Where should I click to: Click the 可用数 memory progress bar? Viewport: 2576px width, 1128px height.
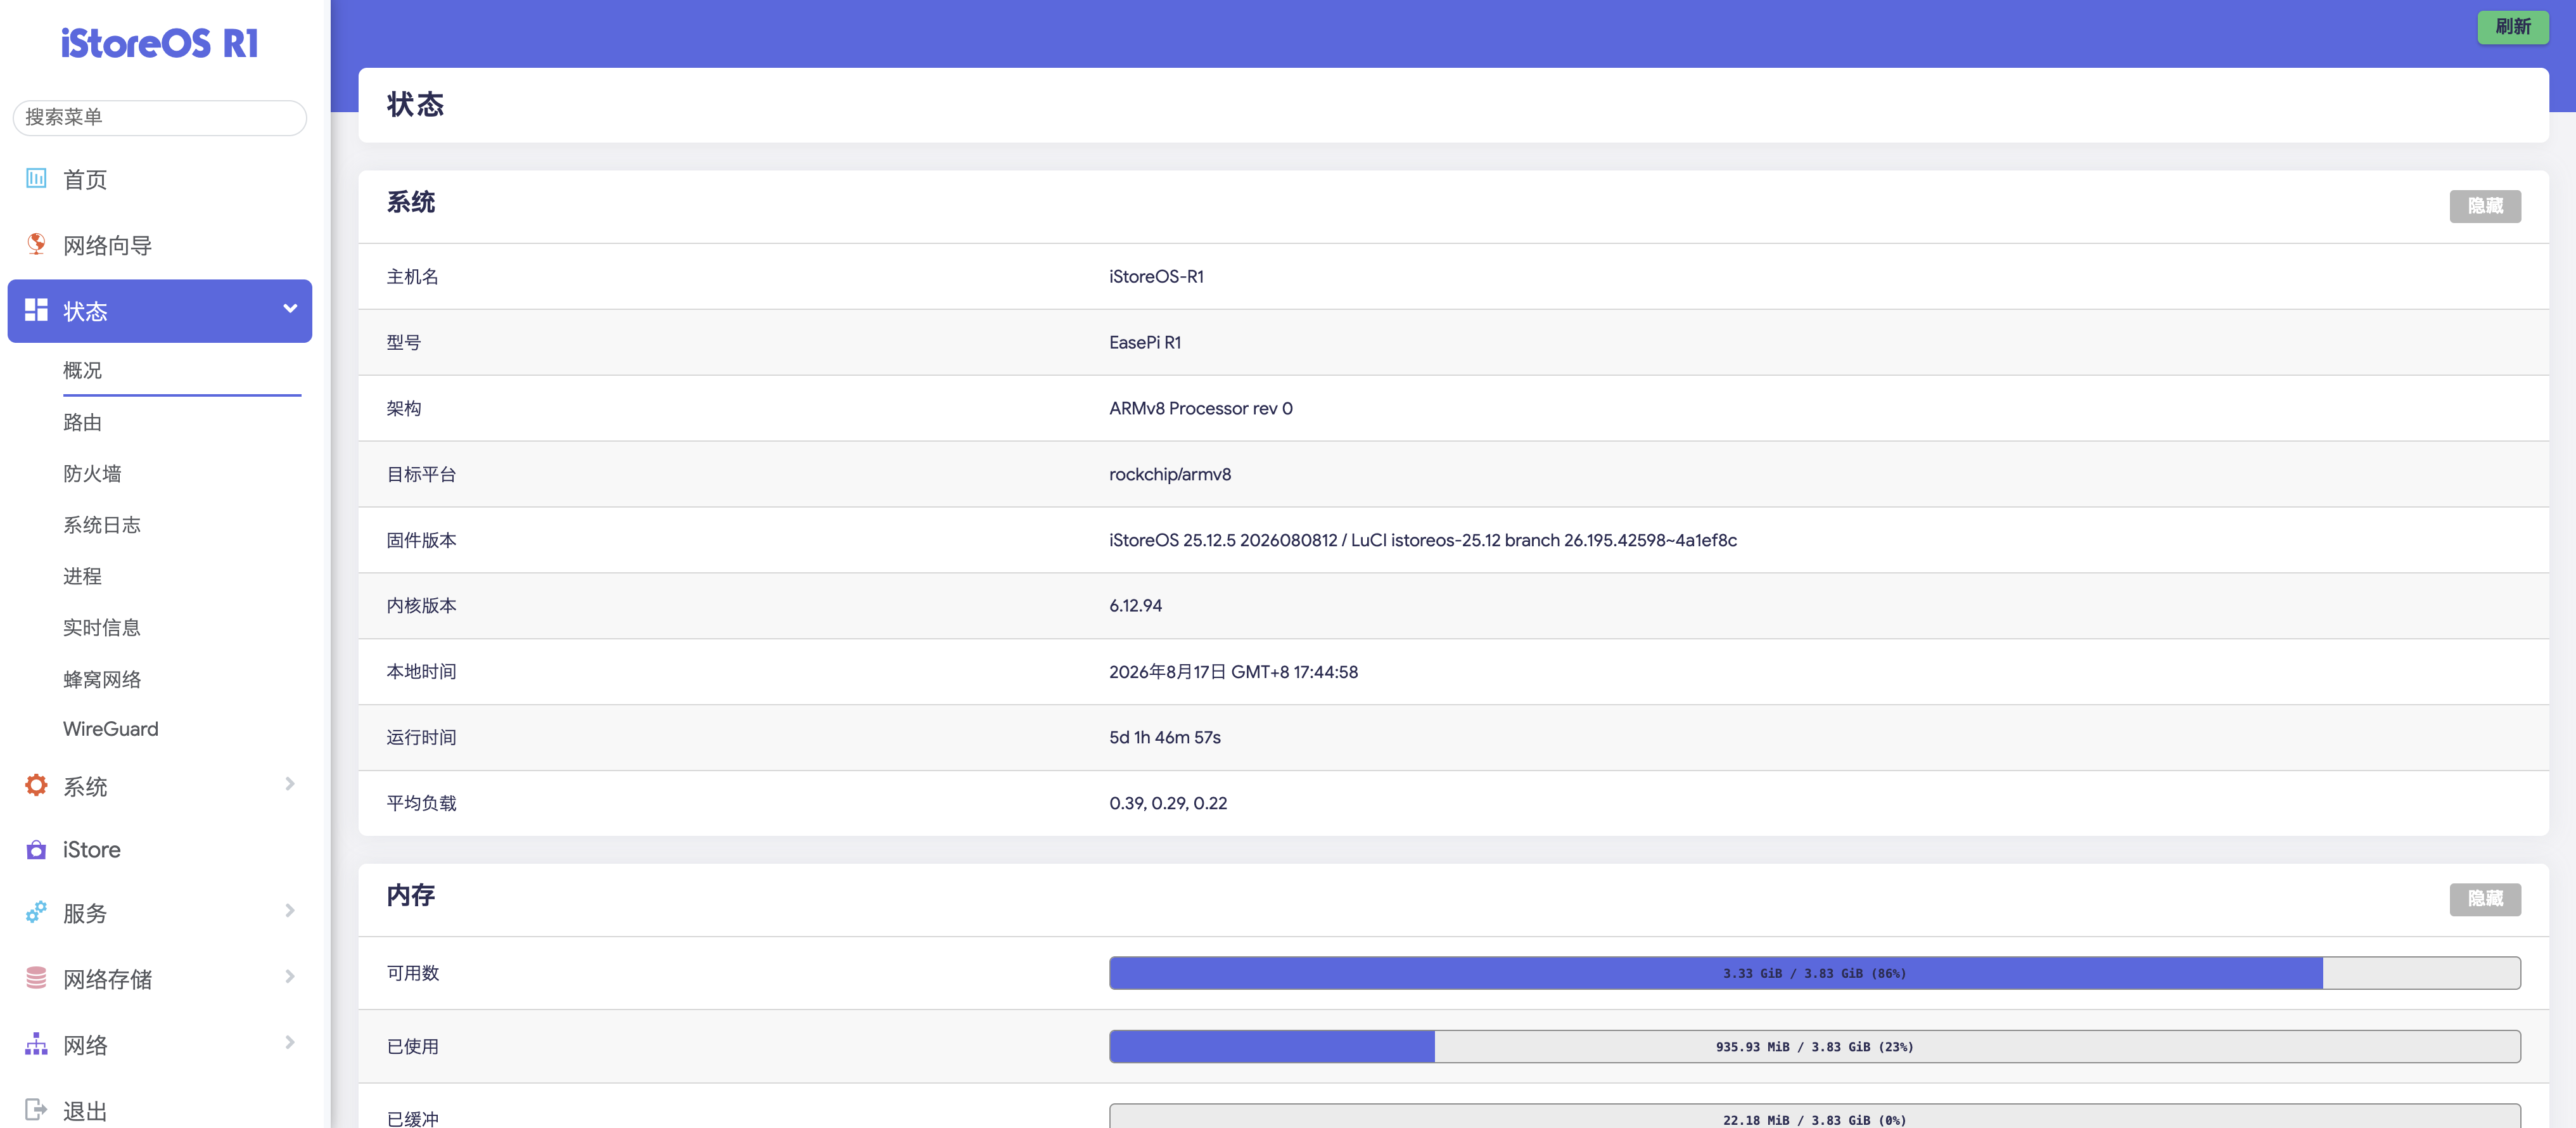coord(1814,973)
